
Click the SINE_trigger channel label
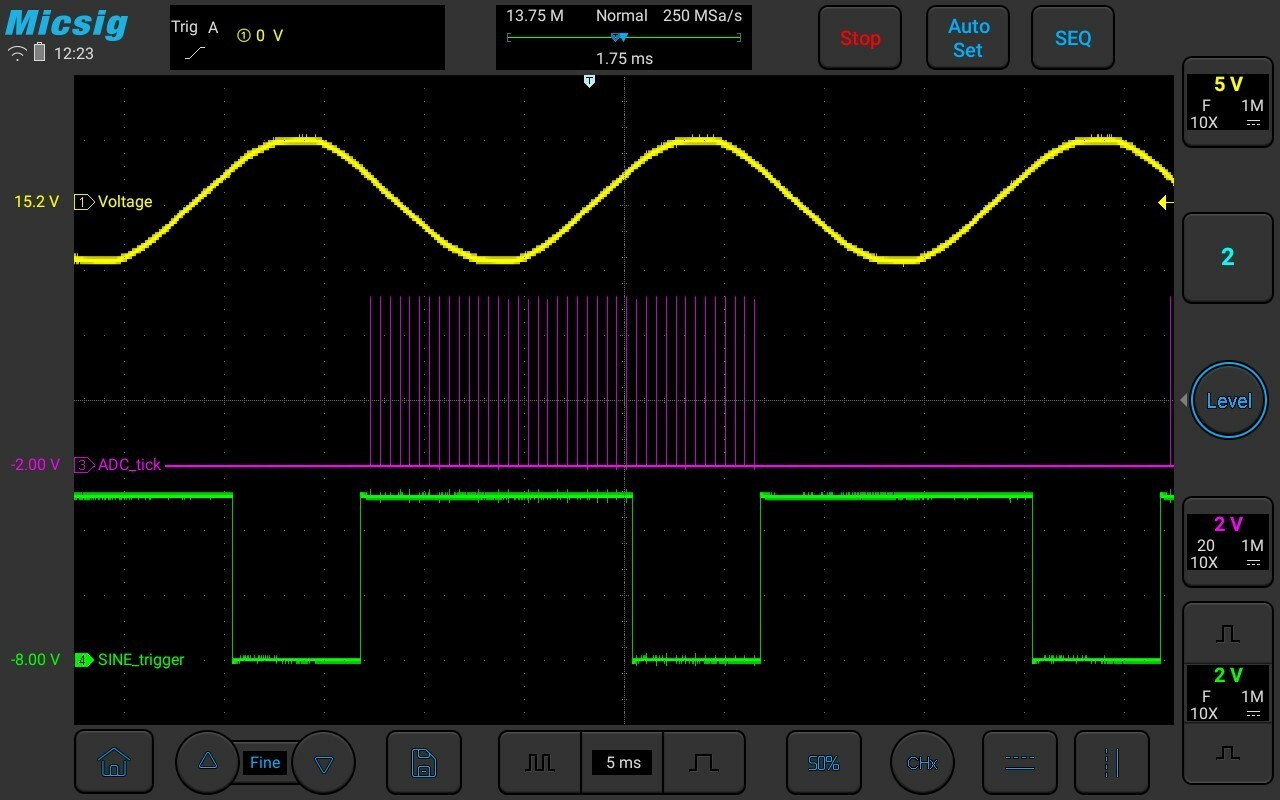pos(141,660)
